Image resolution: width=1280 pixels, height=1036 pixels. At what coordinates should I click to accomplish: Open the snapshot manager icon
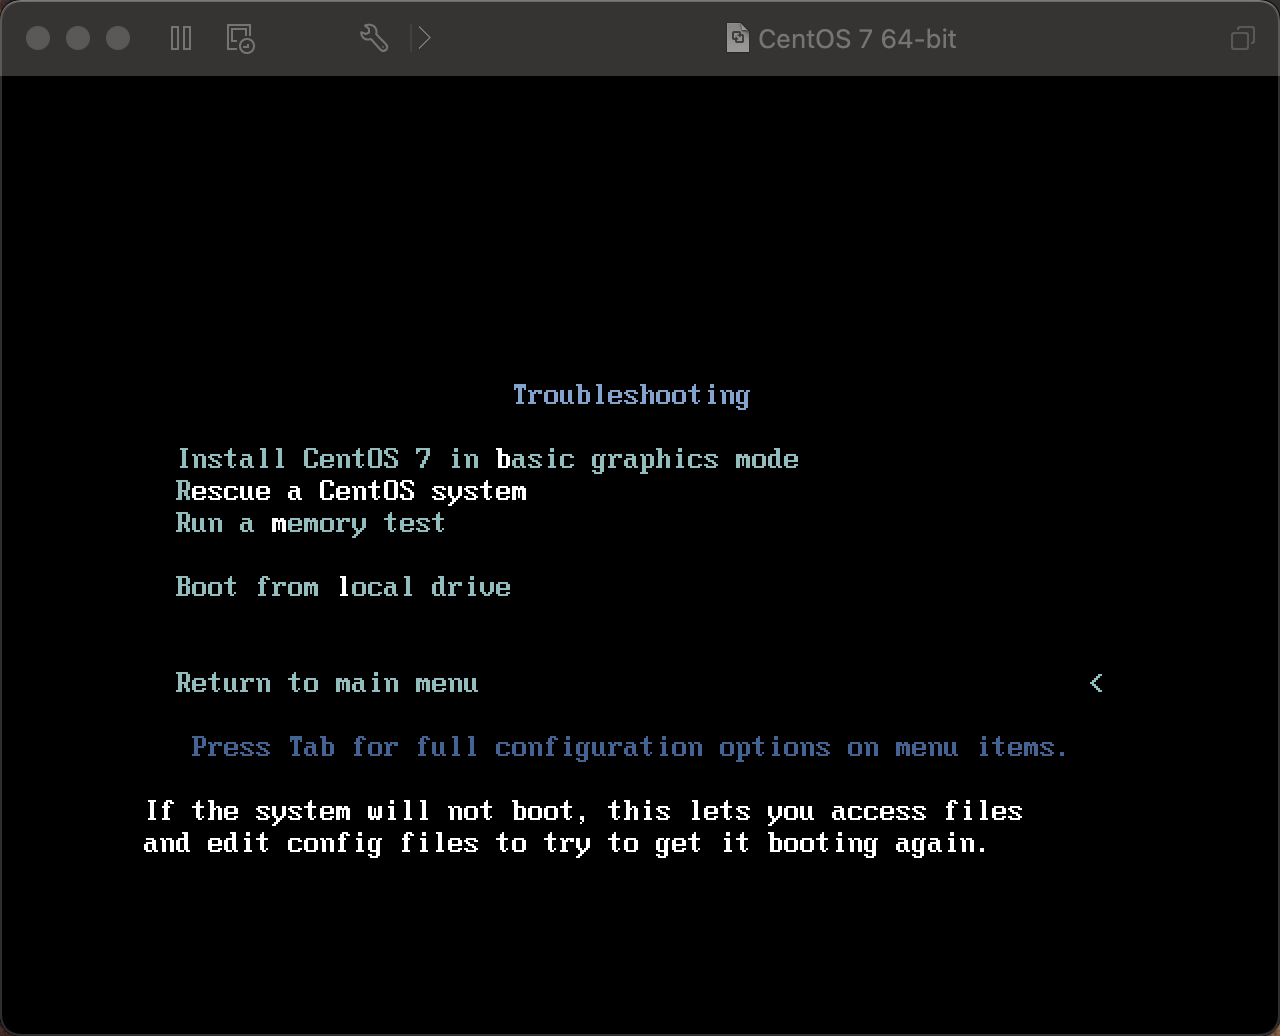[240, 39]
